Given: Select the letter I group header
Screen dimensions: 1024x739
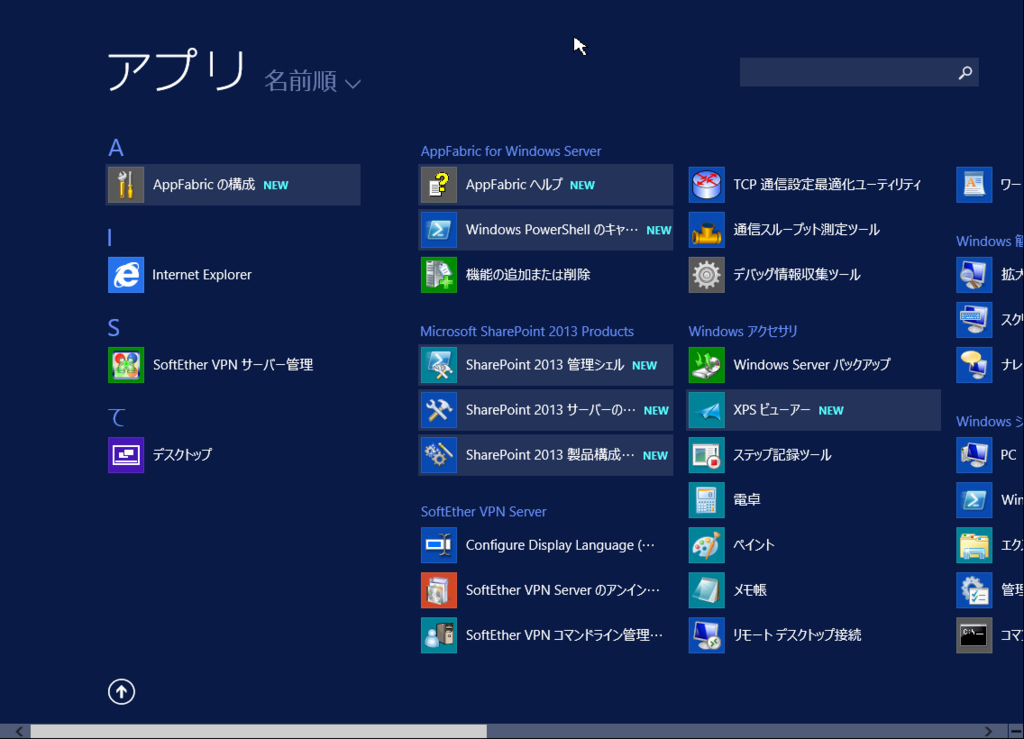Looking at the screenshot, I should click(110, 238).
